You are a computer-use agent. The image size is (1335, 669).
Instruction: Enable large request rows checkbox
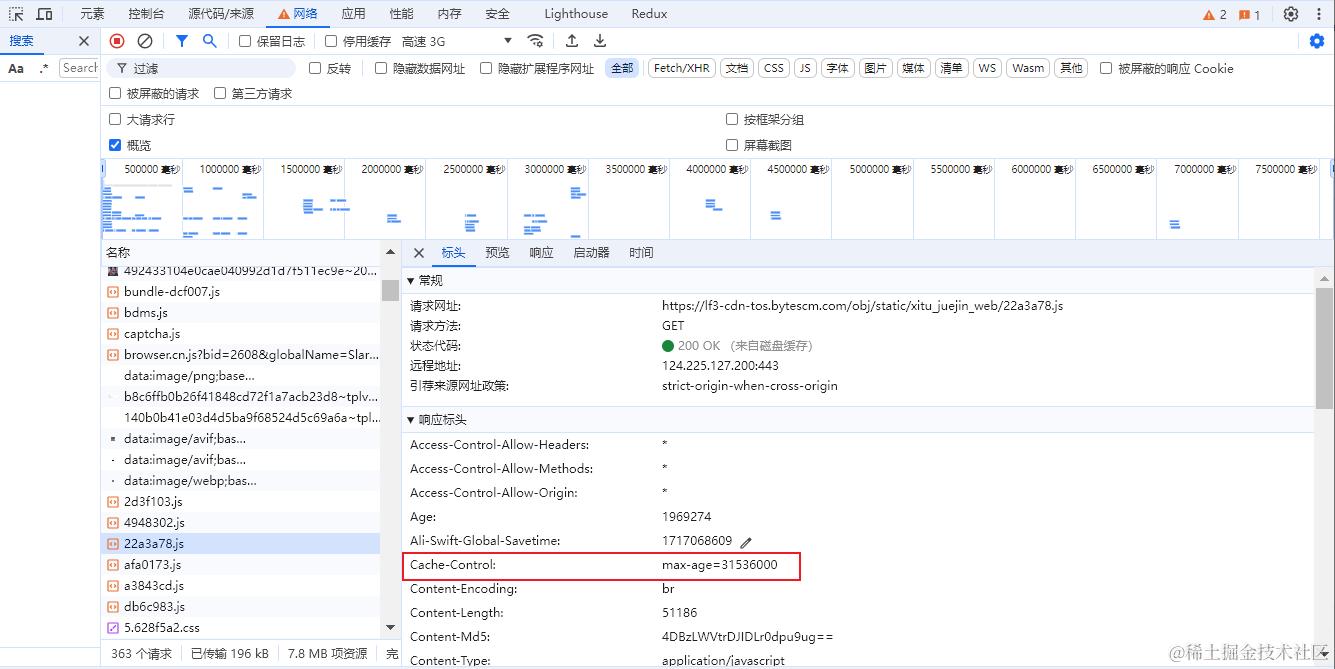(x=115, y=119)
